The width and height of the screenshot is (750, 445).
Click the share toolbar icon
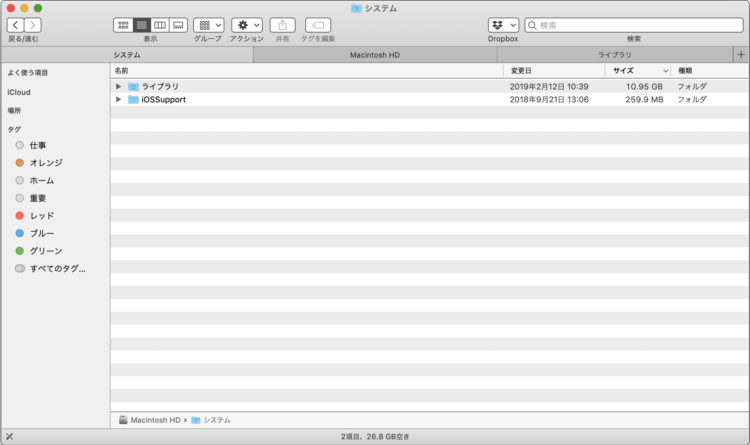tap(282, 25)
